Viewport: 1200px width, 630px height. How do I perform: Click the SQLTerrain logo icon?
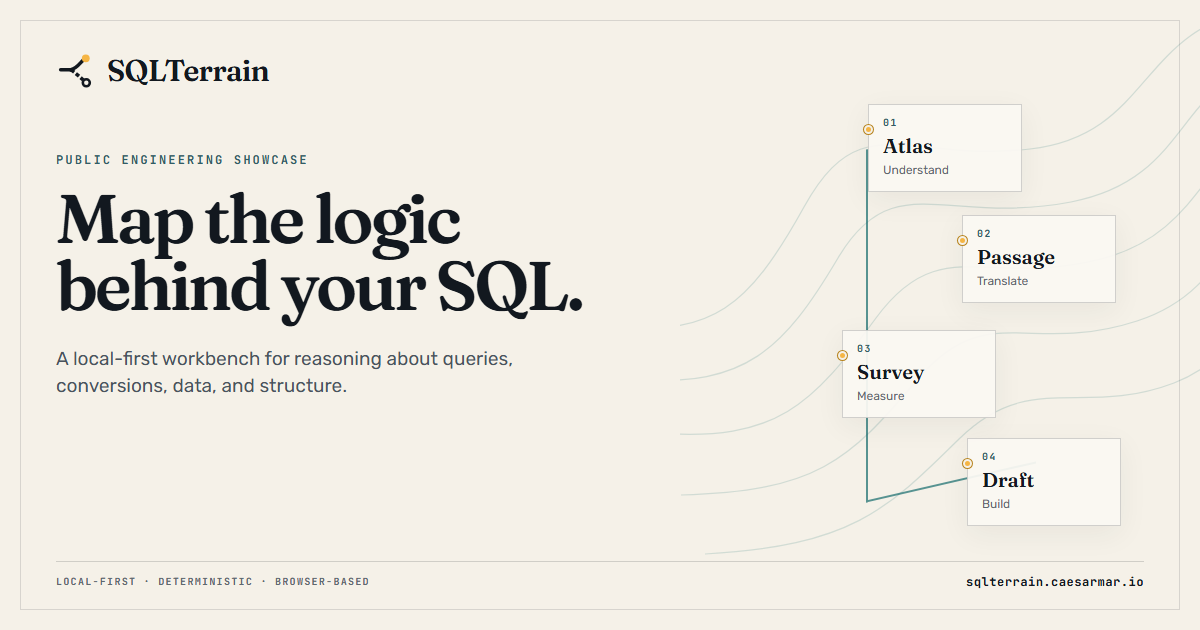pos(75,71)
